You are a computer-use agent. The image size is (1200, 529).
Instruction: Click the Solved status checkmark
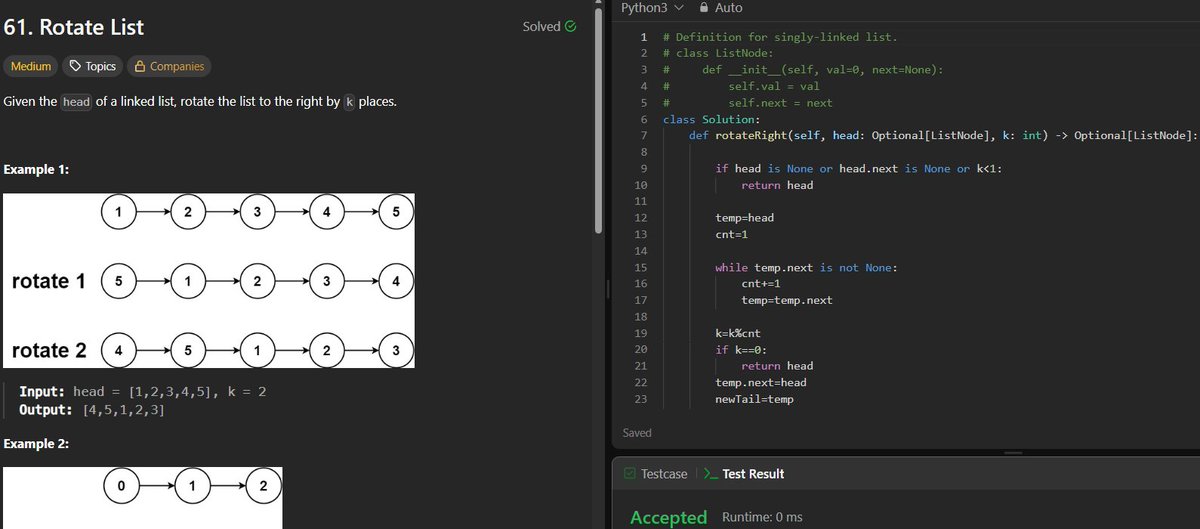click(570, 26)
